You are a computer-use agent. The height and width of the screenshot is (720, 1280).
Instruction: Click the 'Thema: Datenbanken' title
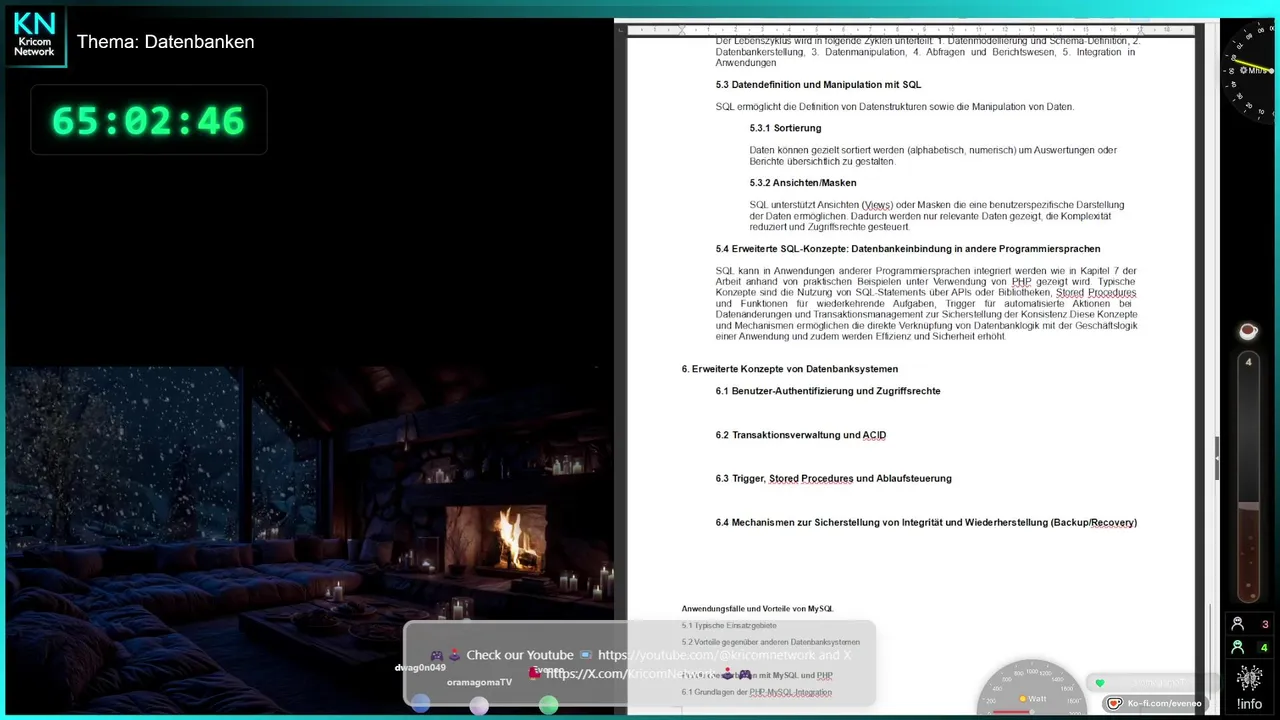pos(166,42)
